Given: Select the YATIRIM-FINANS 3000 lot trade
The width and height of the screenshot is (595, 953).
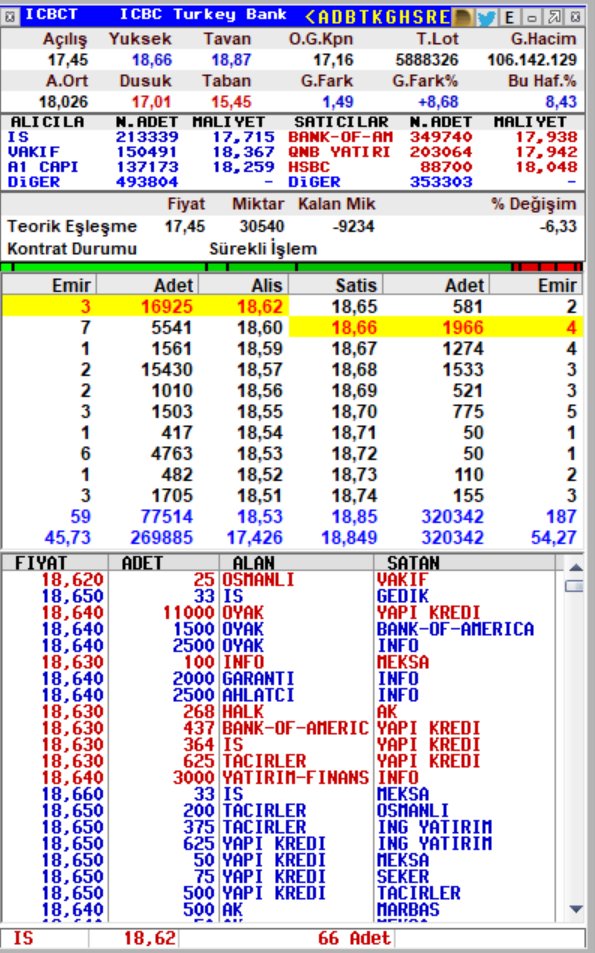Looking at the screenshot, I should coord(278,777).
